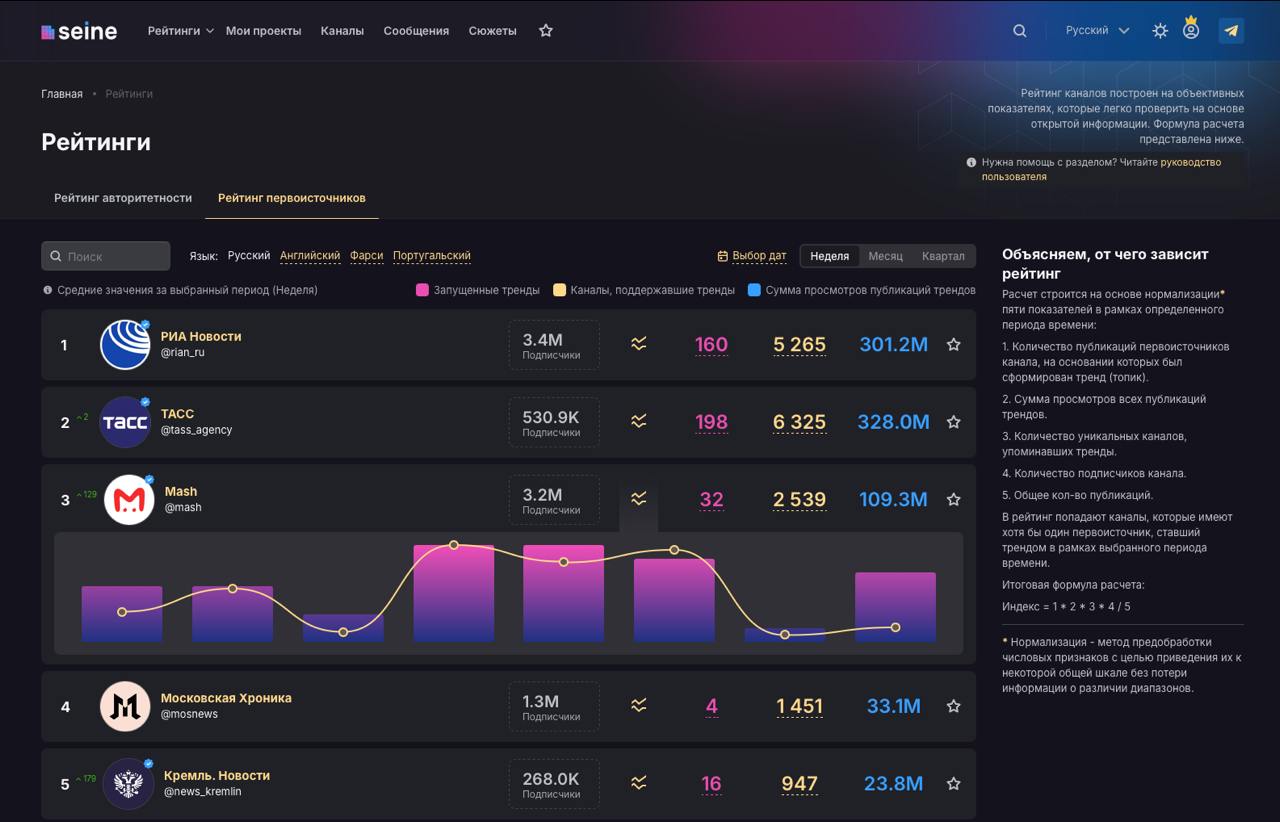
Task: Click the yellow Каналы, поддержавшие тренды swatch
Action: point(560,290)
